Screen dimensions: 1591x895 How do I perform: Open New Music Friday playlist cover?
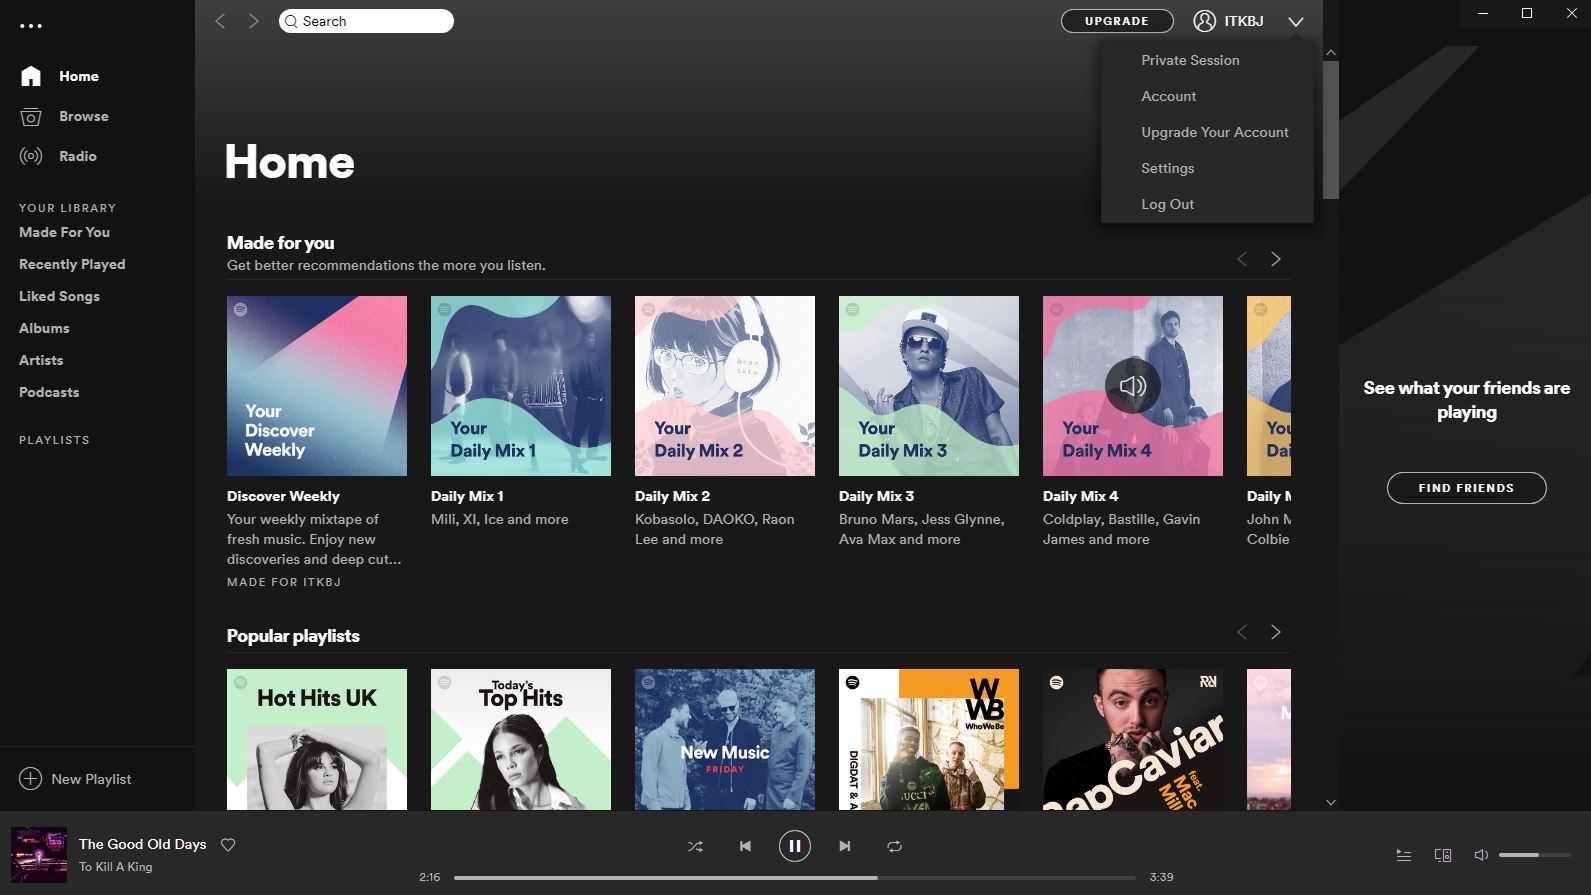(725, 739)
